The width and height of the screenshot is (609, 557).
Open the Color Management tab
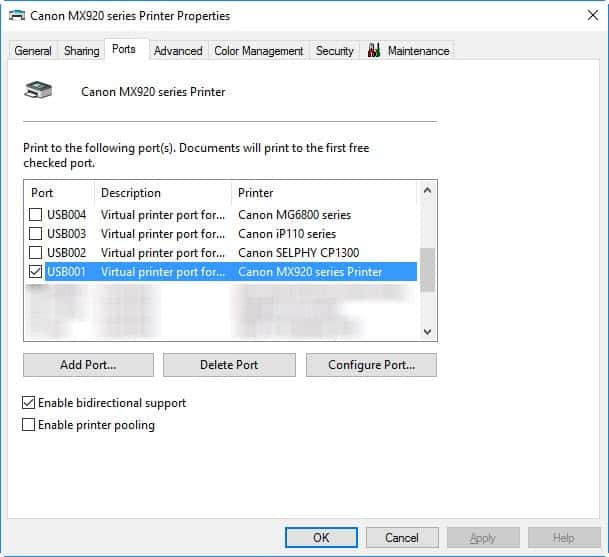click(259, 50)
